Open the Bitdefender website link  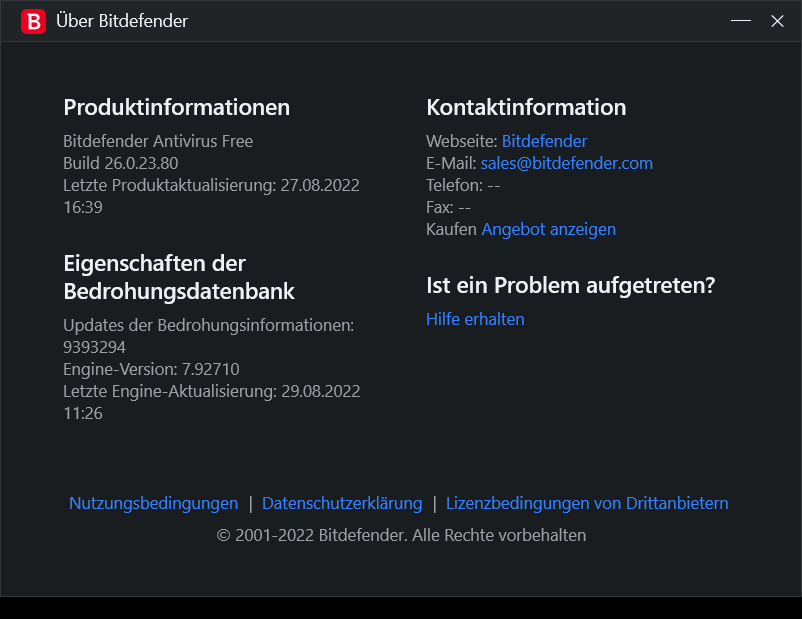(544, 141)
